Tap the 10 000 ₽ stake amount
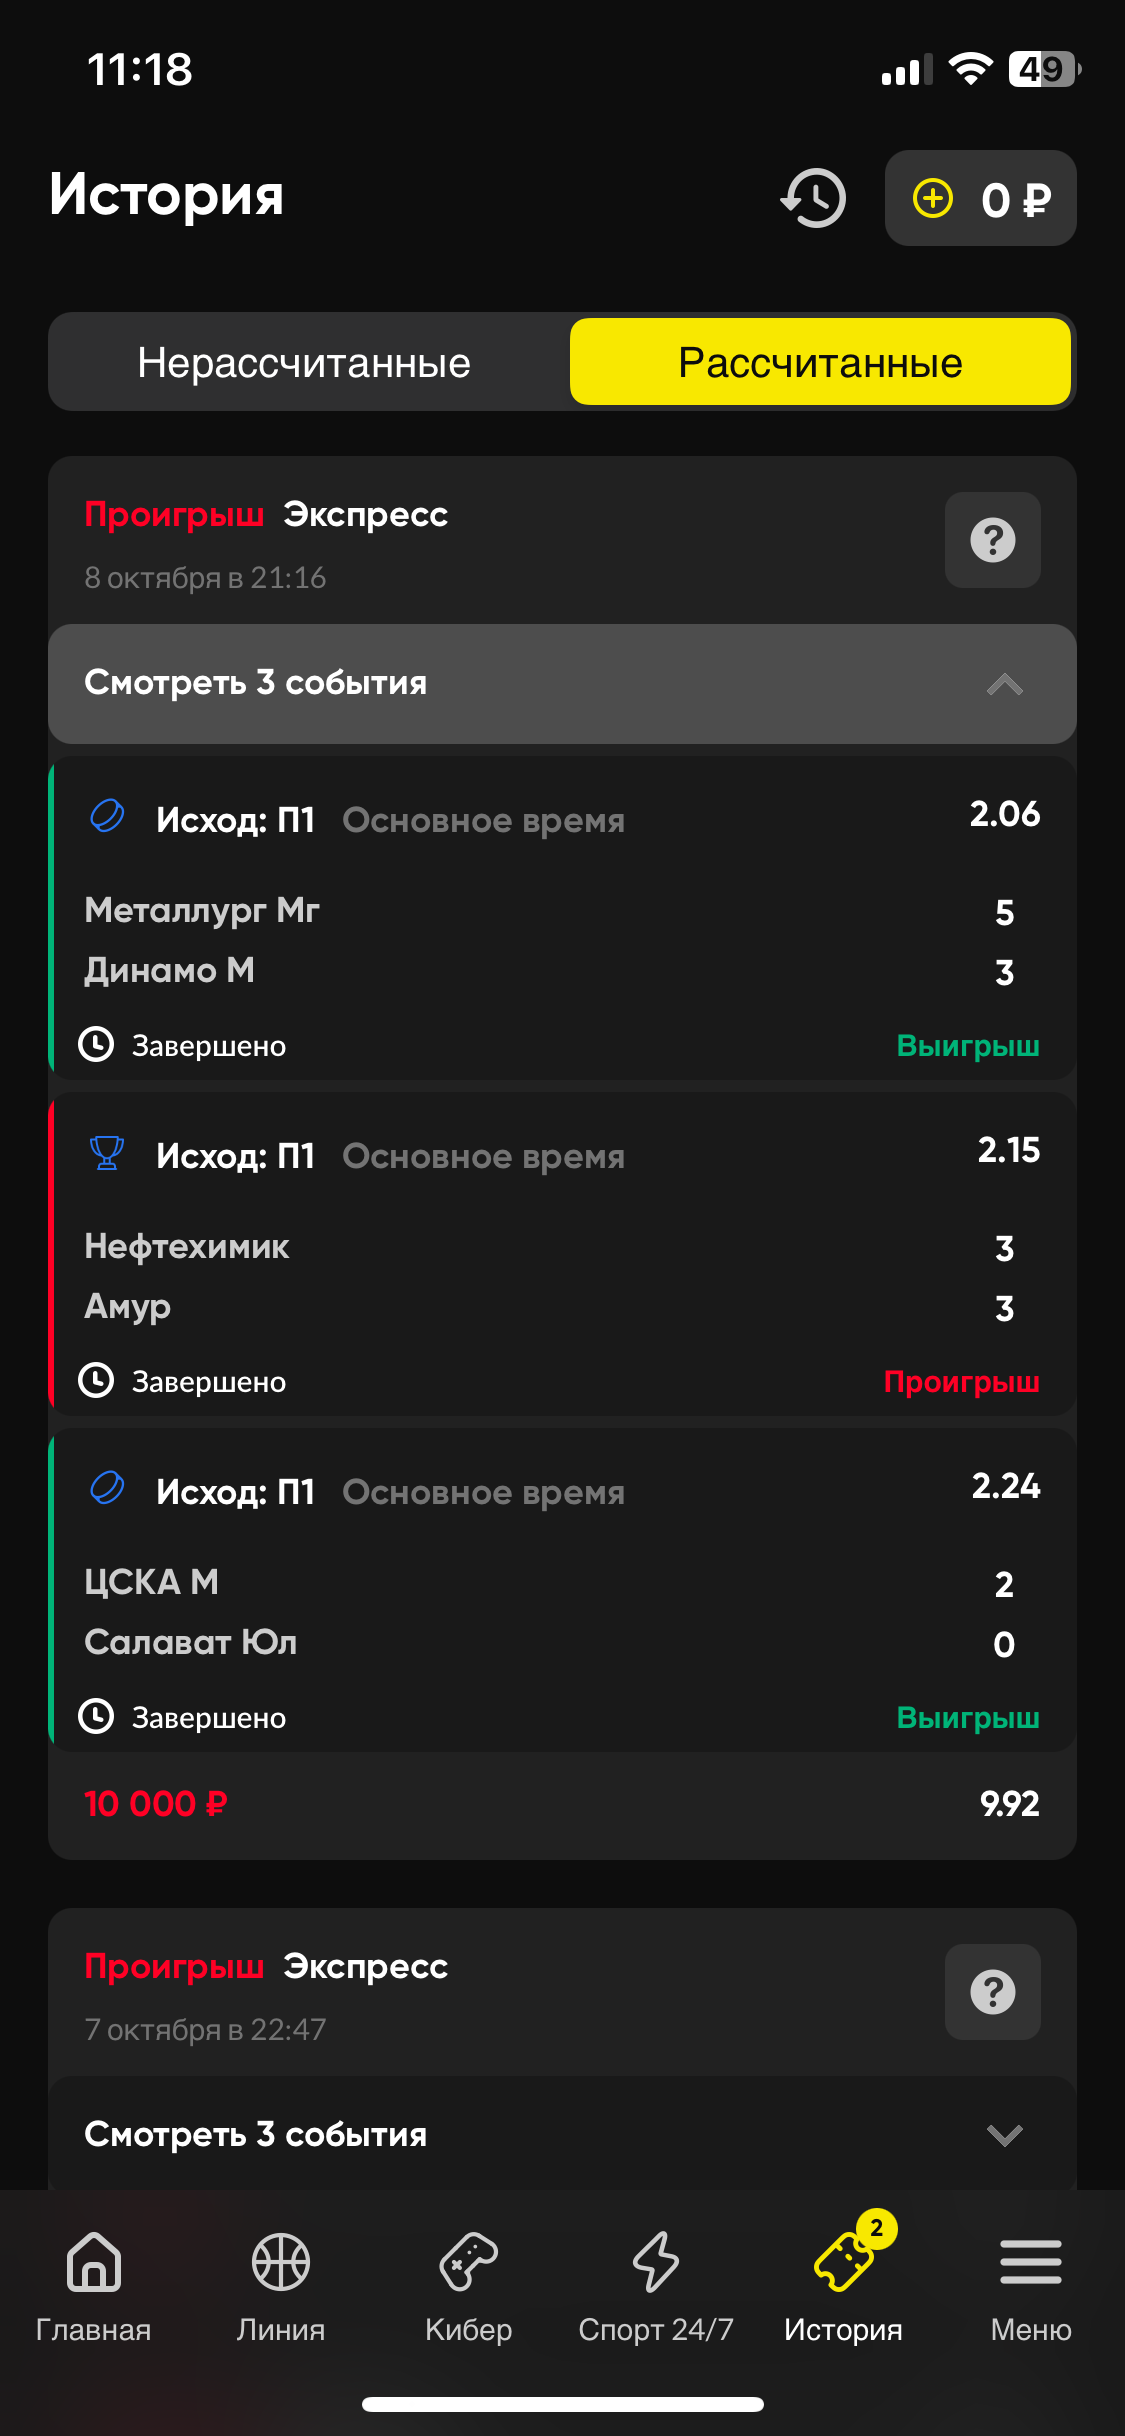 156,1804
